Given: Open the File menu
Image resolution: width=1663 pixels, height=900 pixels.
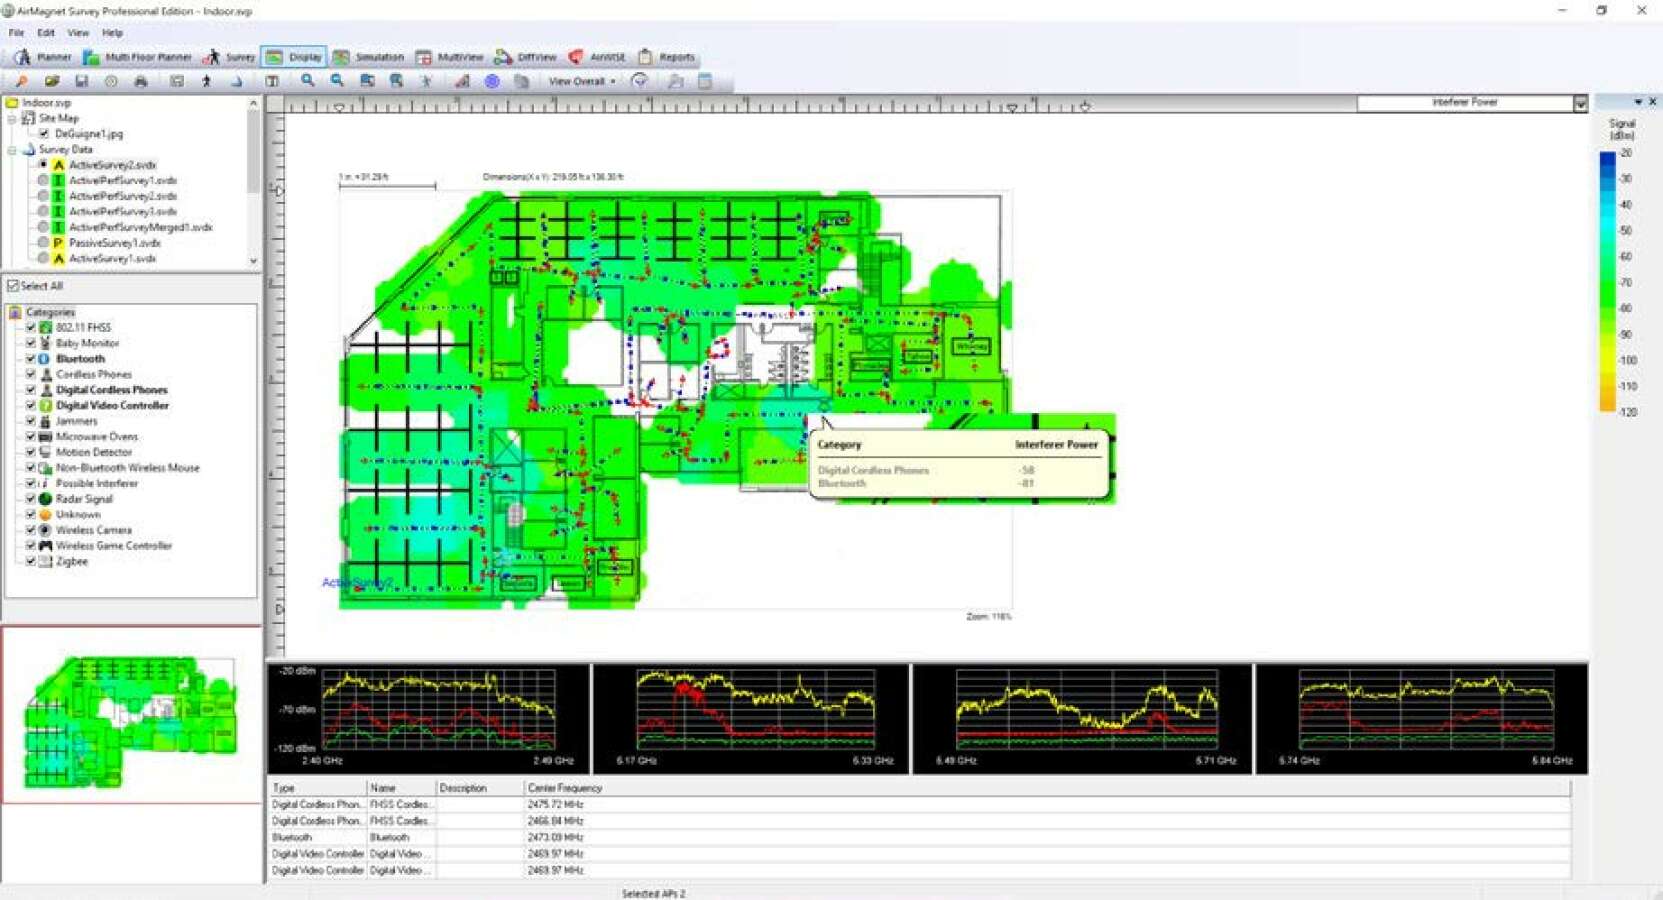Looking at the screenshot, I should 16,33.
